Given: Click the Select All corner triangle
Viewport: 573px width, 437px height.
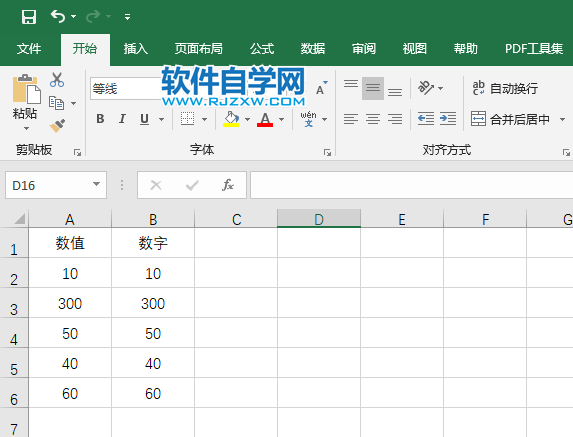Looking at the screenshot, I should point(19,218).
